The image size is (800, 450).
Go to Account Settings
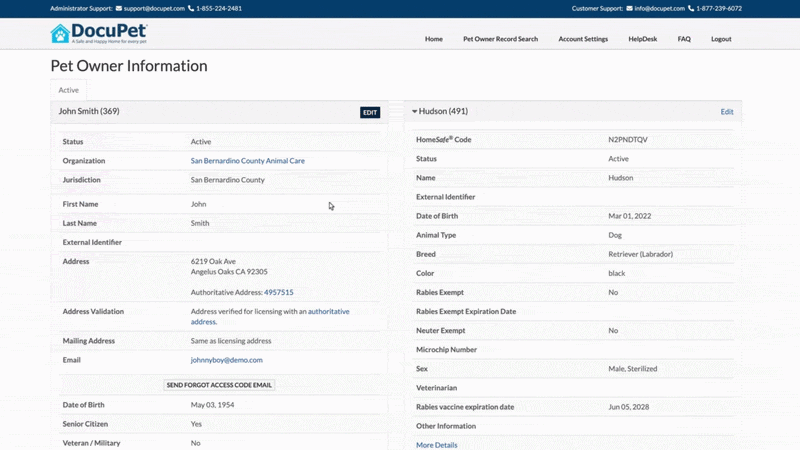[x=583, y=39]
